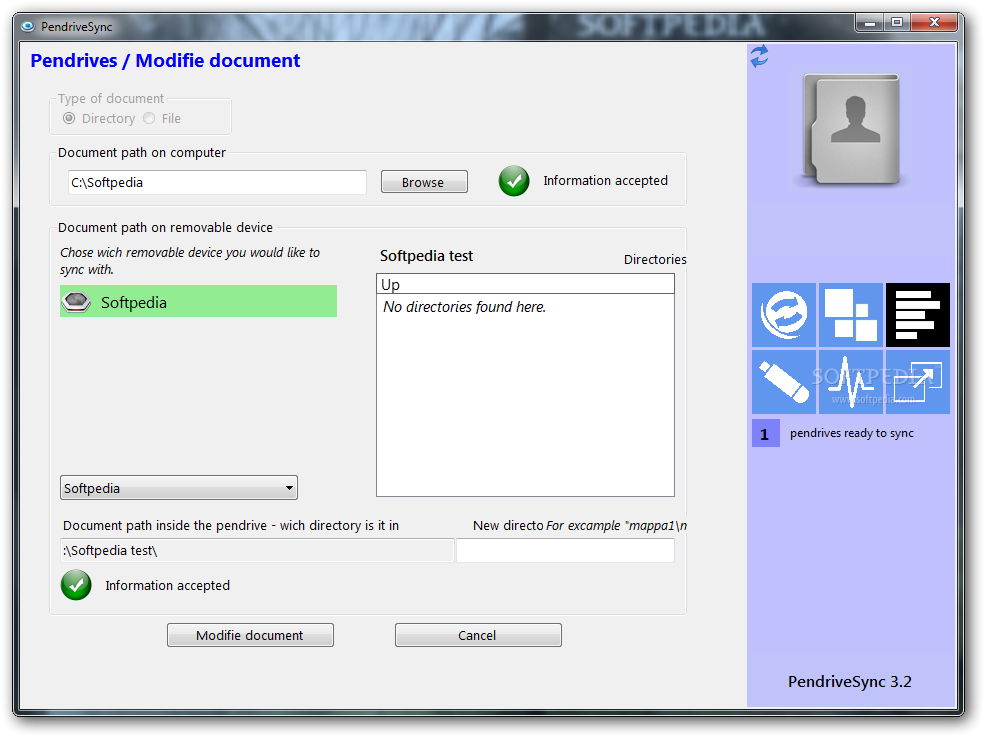985x737 pixels.
Task: Click the 'pendrives ready to sync' text
Action: click(x=851, y=433)
